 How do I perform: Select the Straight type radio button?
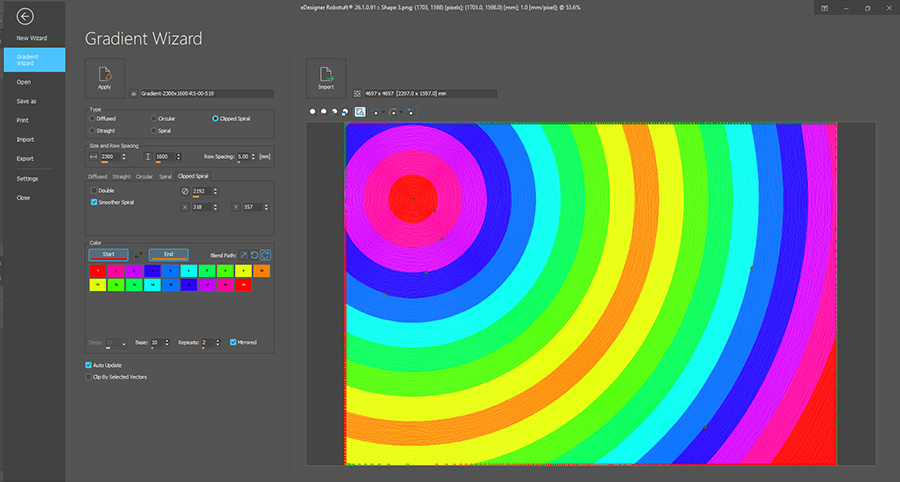click(x=92, y=131)
